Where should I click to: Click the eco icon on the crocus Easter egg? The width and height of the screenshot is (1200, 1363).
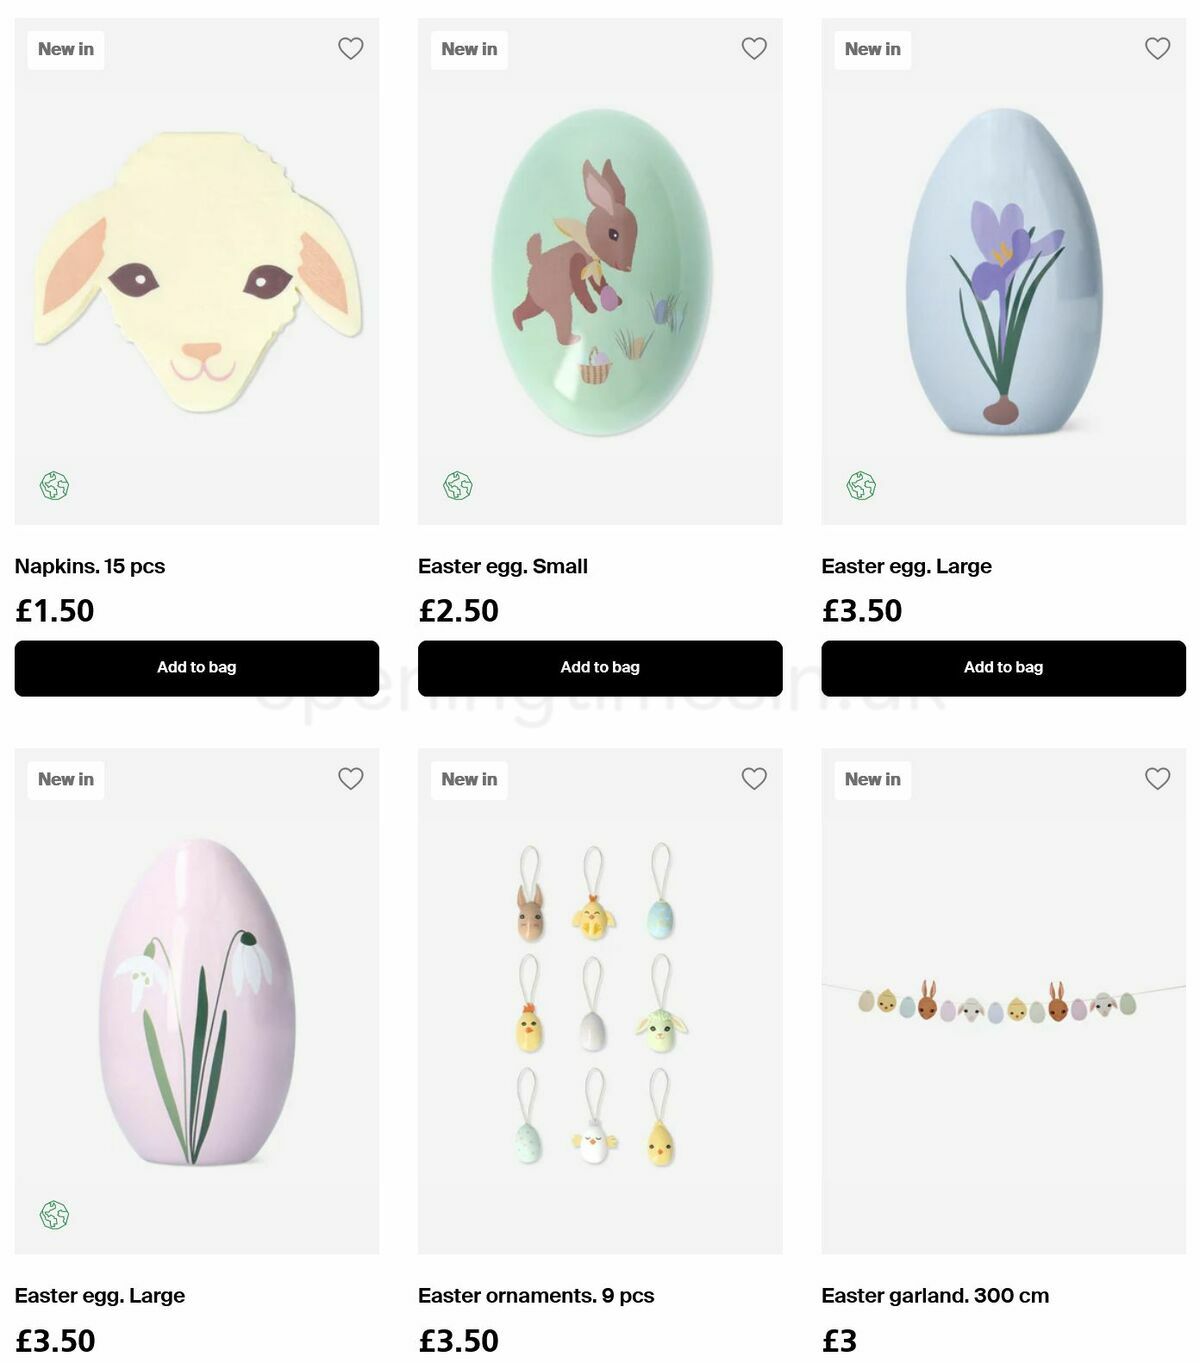(862, 486)
